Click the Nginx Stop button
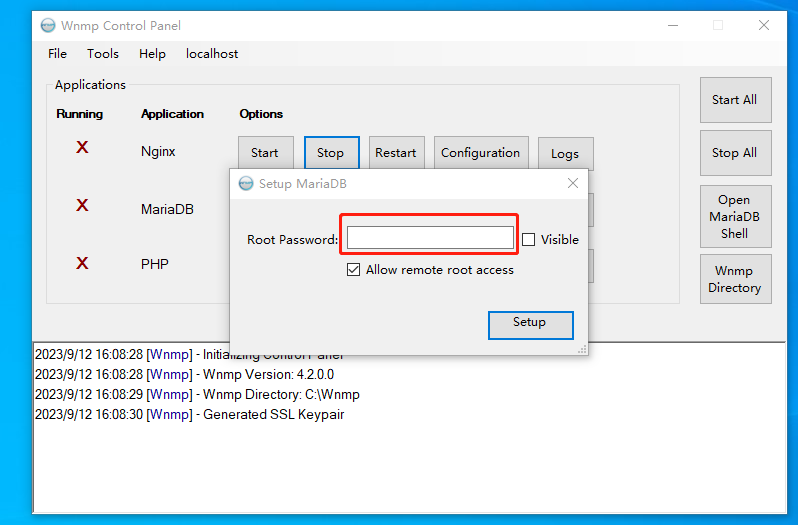The height and width of the screenshot is (525, 798). (331, 153)
